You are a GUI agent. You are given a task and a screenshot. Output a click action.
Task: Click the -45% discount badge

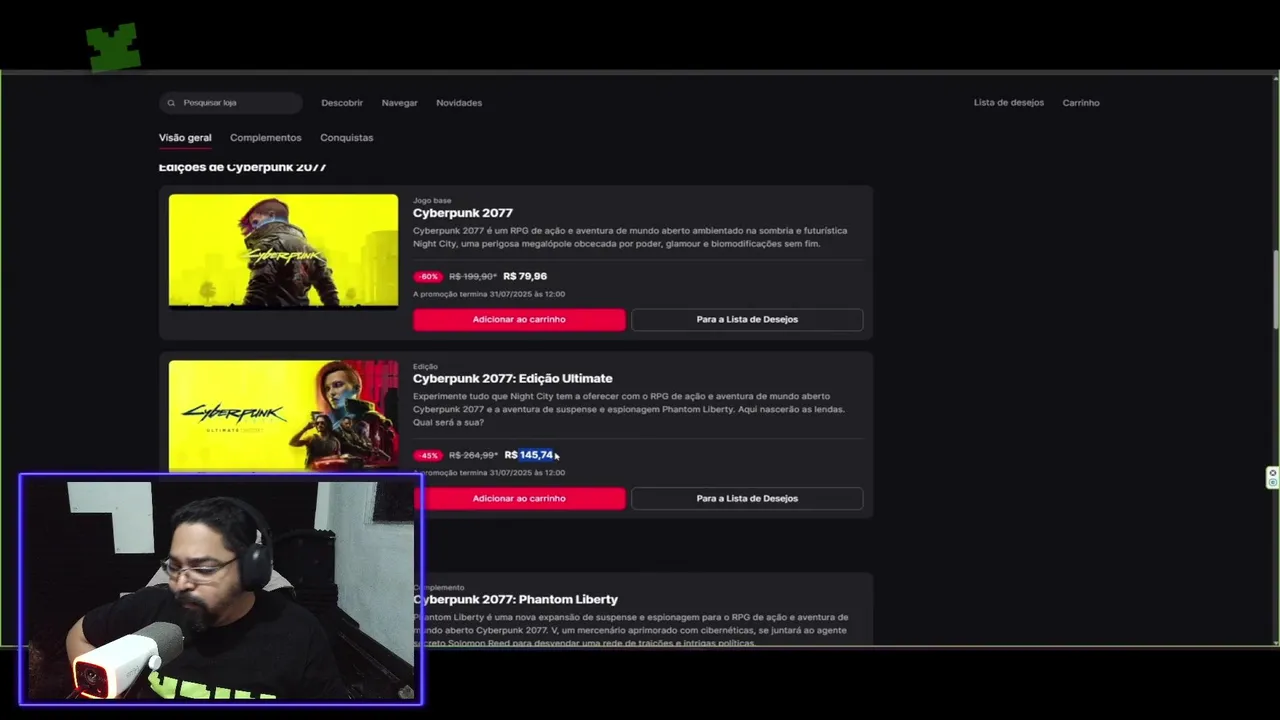click(428, 455)
